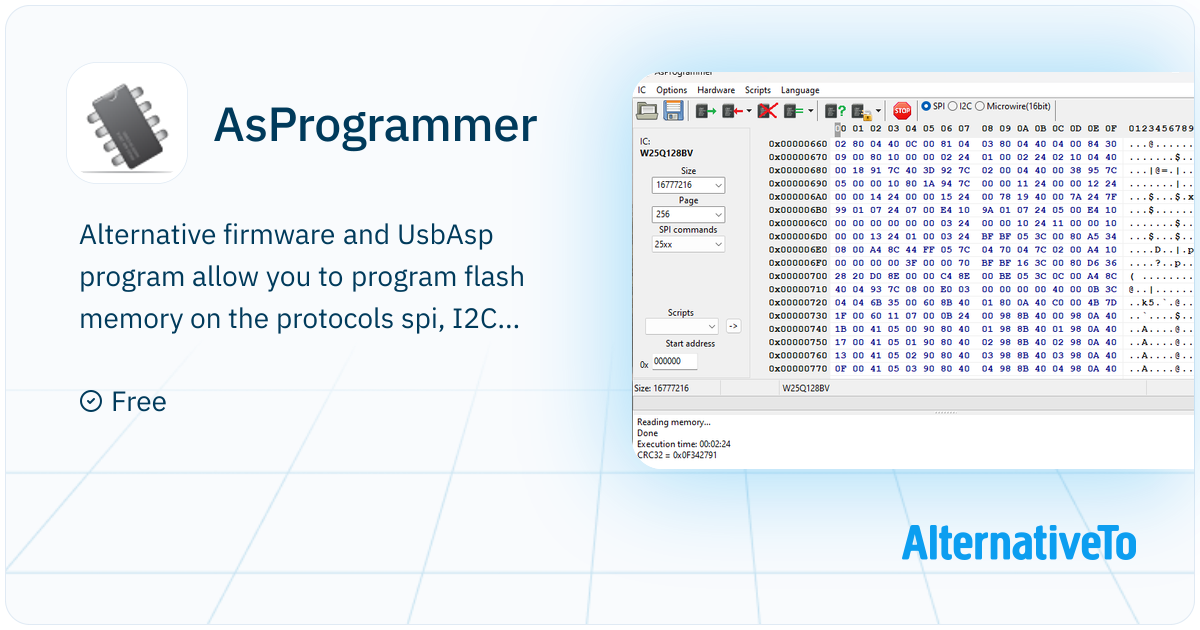1200x630 pixels.
Task: Click the chip padlock protection icon
Action: click(x=860, y=110)
